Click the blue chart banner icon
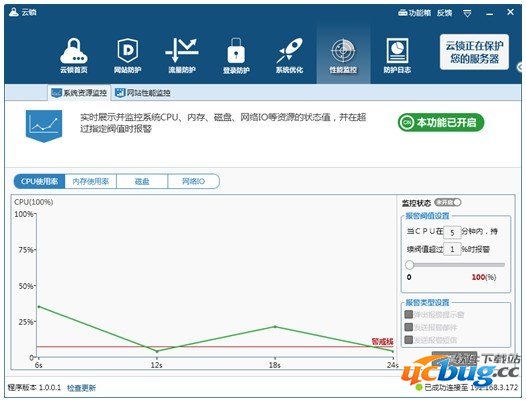 pos(44,125)
